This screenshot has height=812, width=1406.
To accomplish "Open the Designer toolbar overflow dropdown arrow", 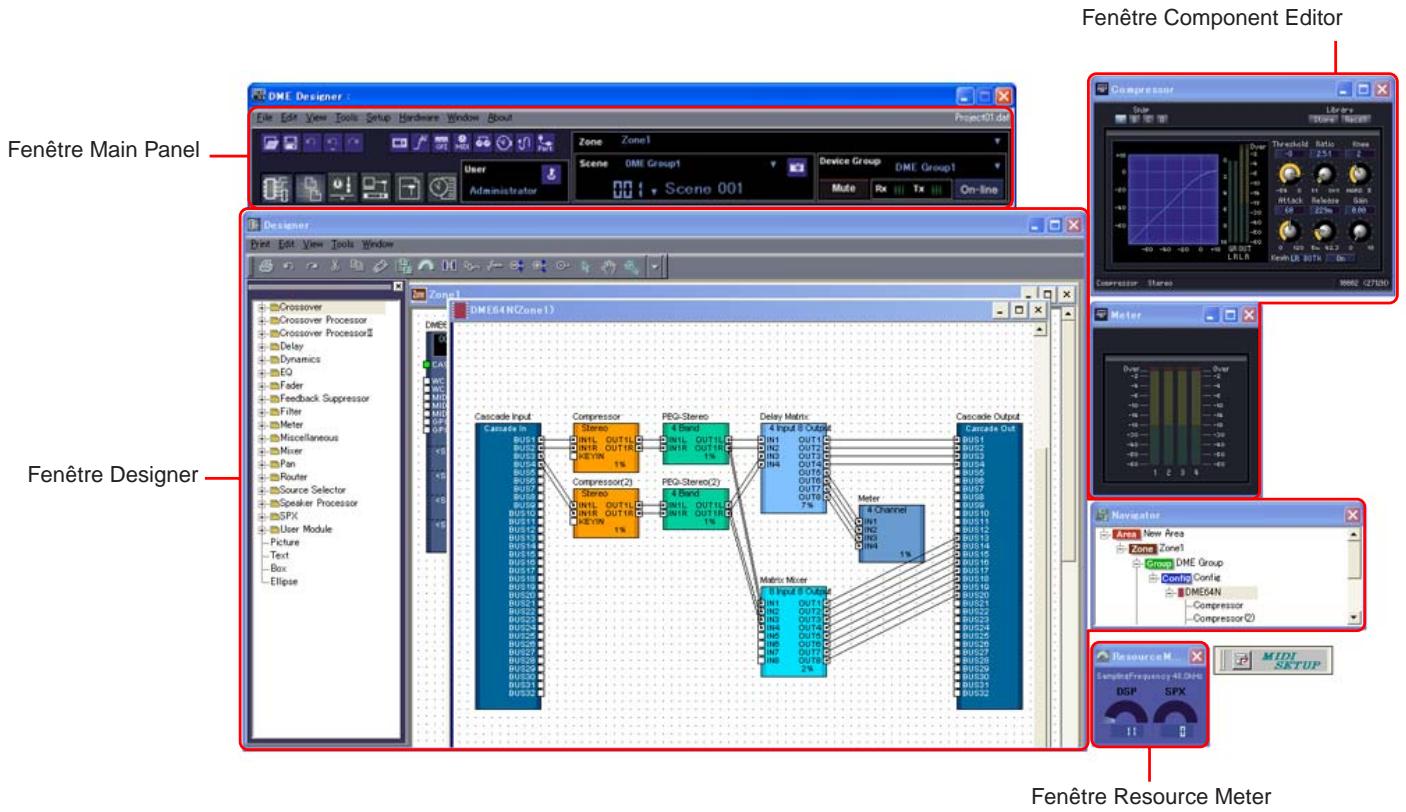I will 654,266.
